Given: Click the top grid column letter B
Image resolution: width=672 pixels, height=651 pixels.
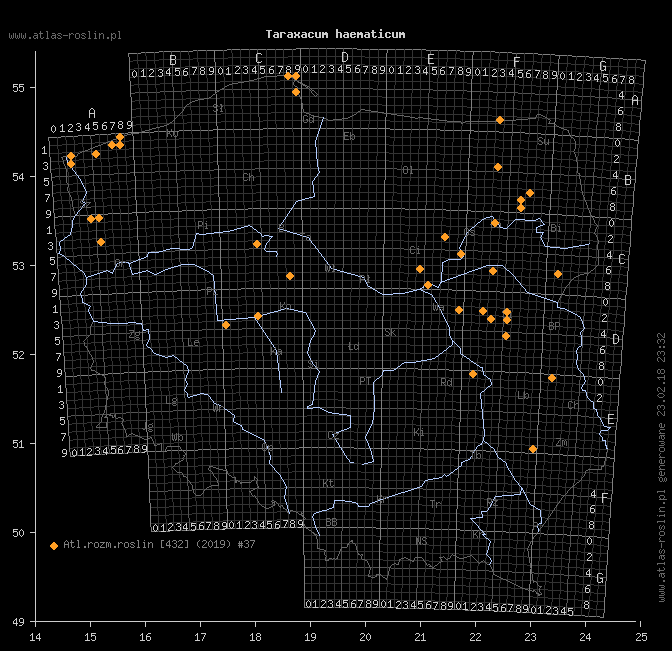Looking at the screenshot, I should pyautogui.click(x=173, y=60).
